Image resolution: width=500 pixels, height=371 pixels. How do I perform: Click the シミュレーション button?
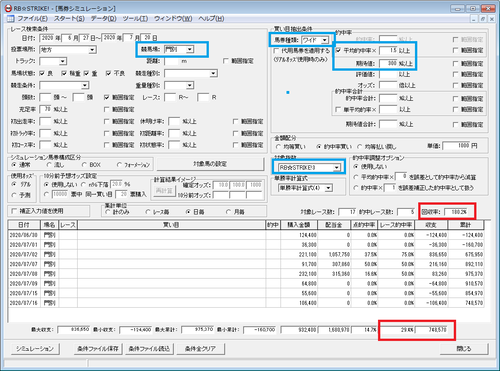coord(35,349)
